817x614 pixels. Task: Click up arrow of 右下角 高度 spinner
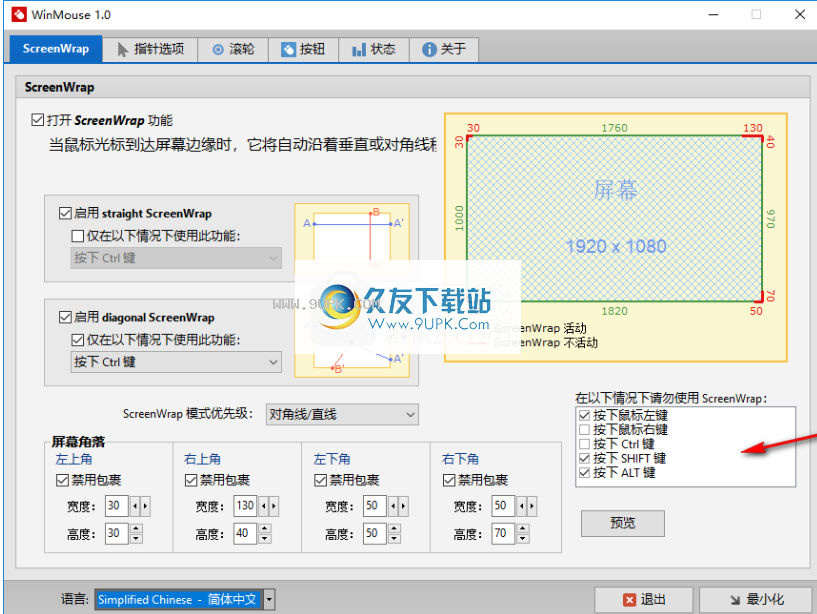[523, 529]
